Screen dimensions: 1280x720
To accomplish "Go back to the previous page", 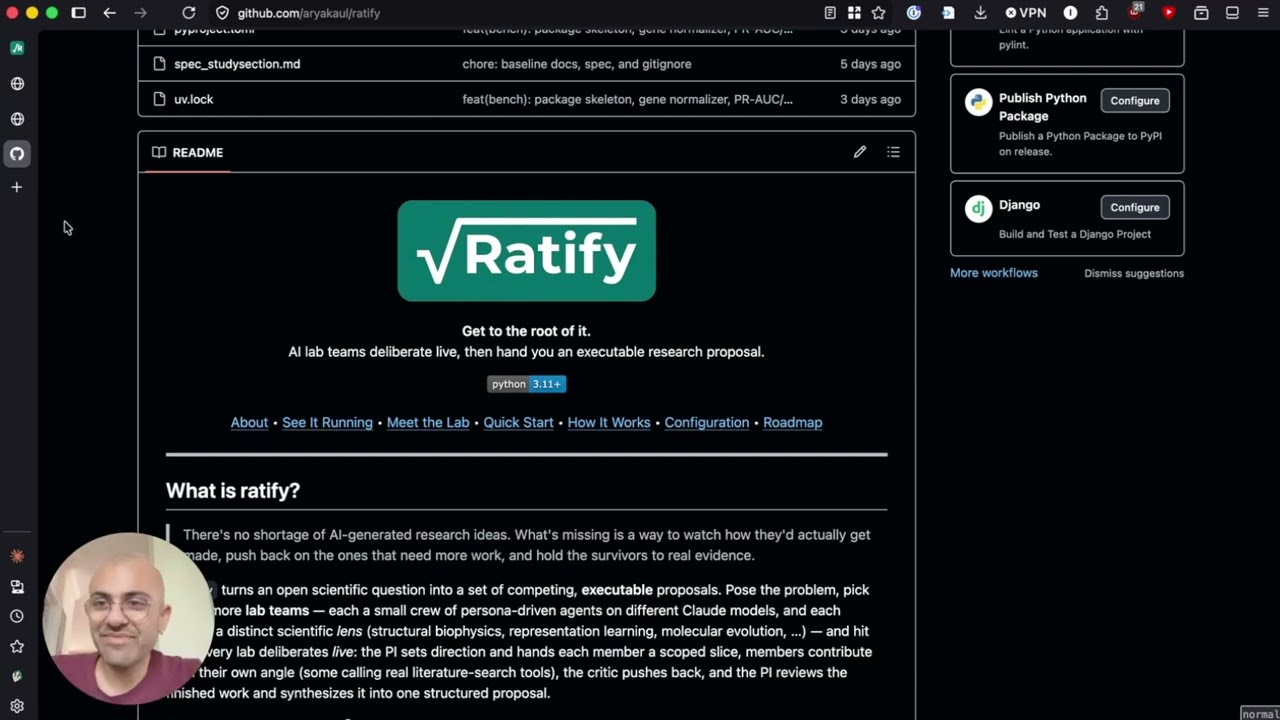I will (110, 13).
